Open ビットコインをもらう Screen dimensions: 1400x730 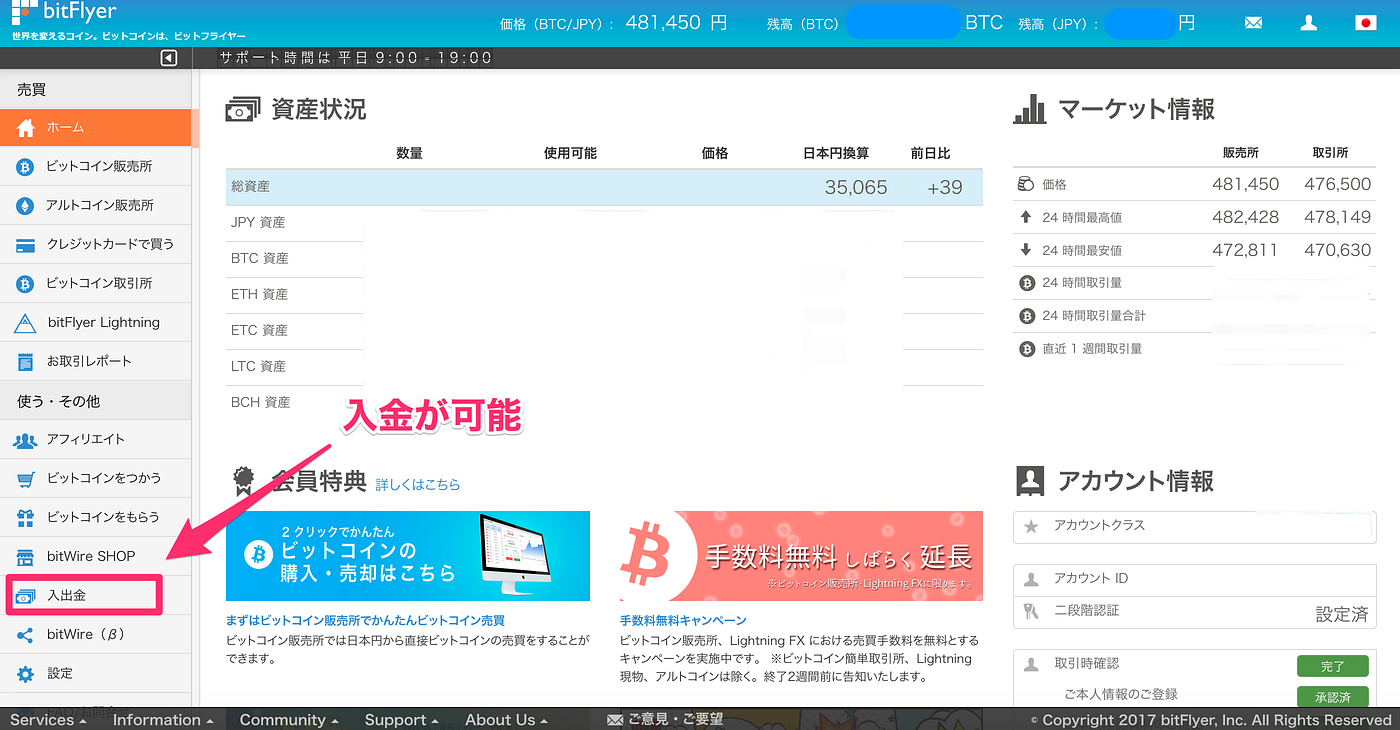pyautogui.click(x=95, y=518)
